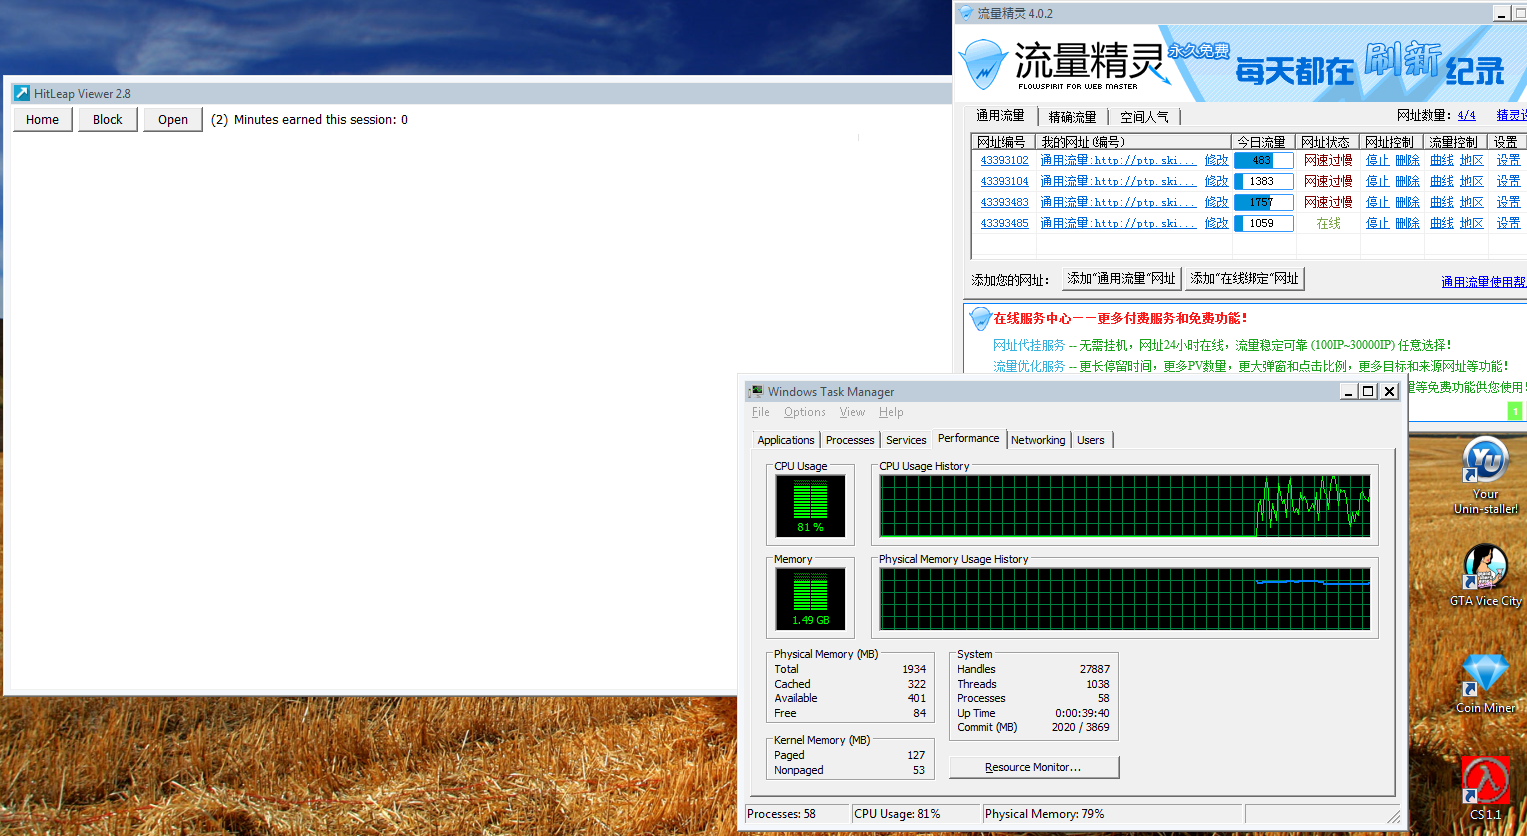Launch the GTA Vice City desktop icon
Viewport: 1527px width, 836px height.
[1486, 575]
